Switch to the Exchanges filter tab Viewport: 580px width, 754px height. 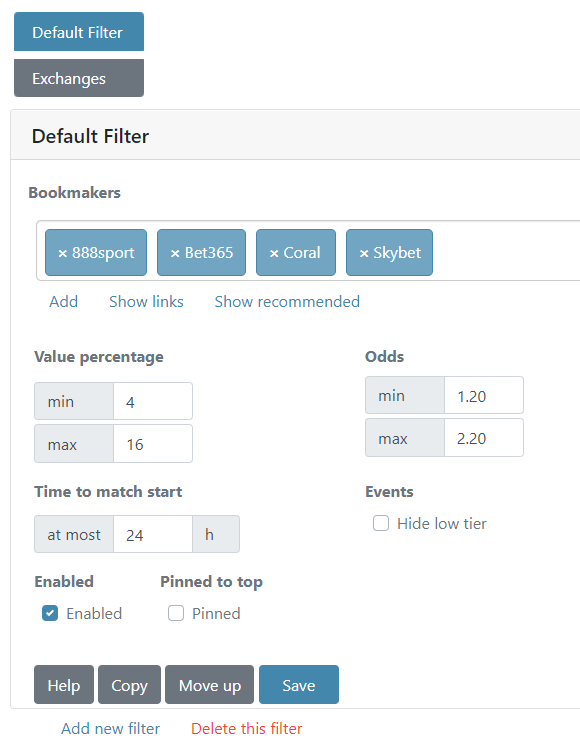(x=79, y=78)
